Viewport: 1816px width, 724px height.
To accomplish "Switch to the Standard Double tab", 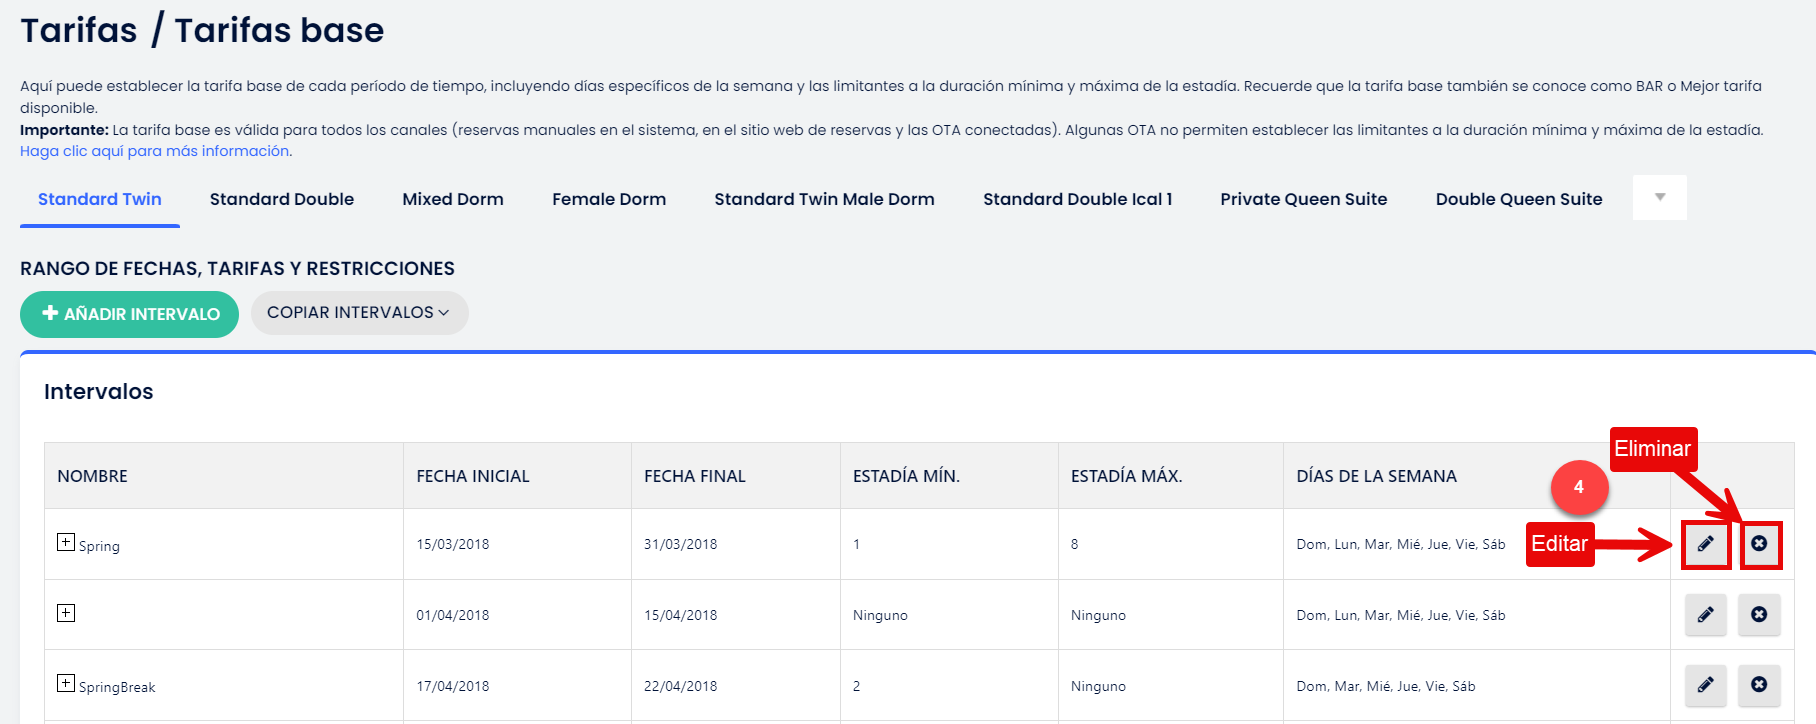I will click(282, 199).
